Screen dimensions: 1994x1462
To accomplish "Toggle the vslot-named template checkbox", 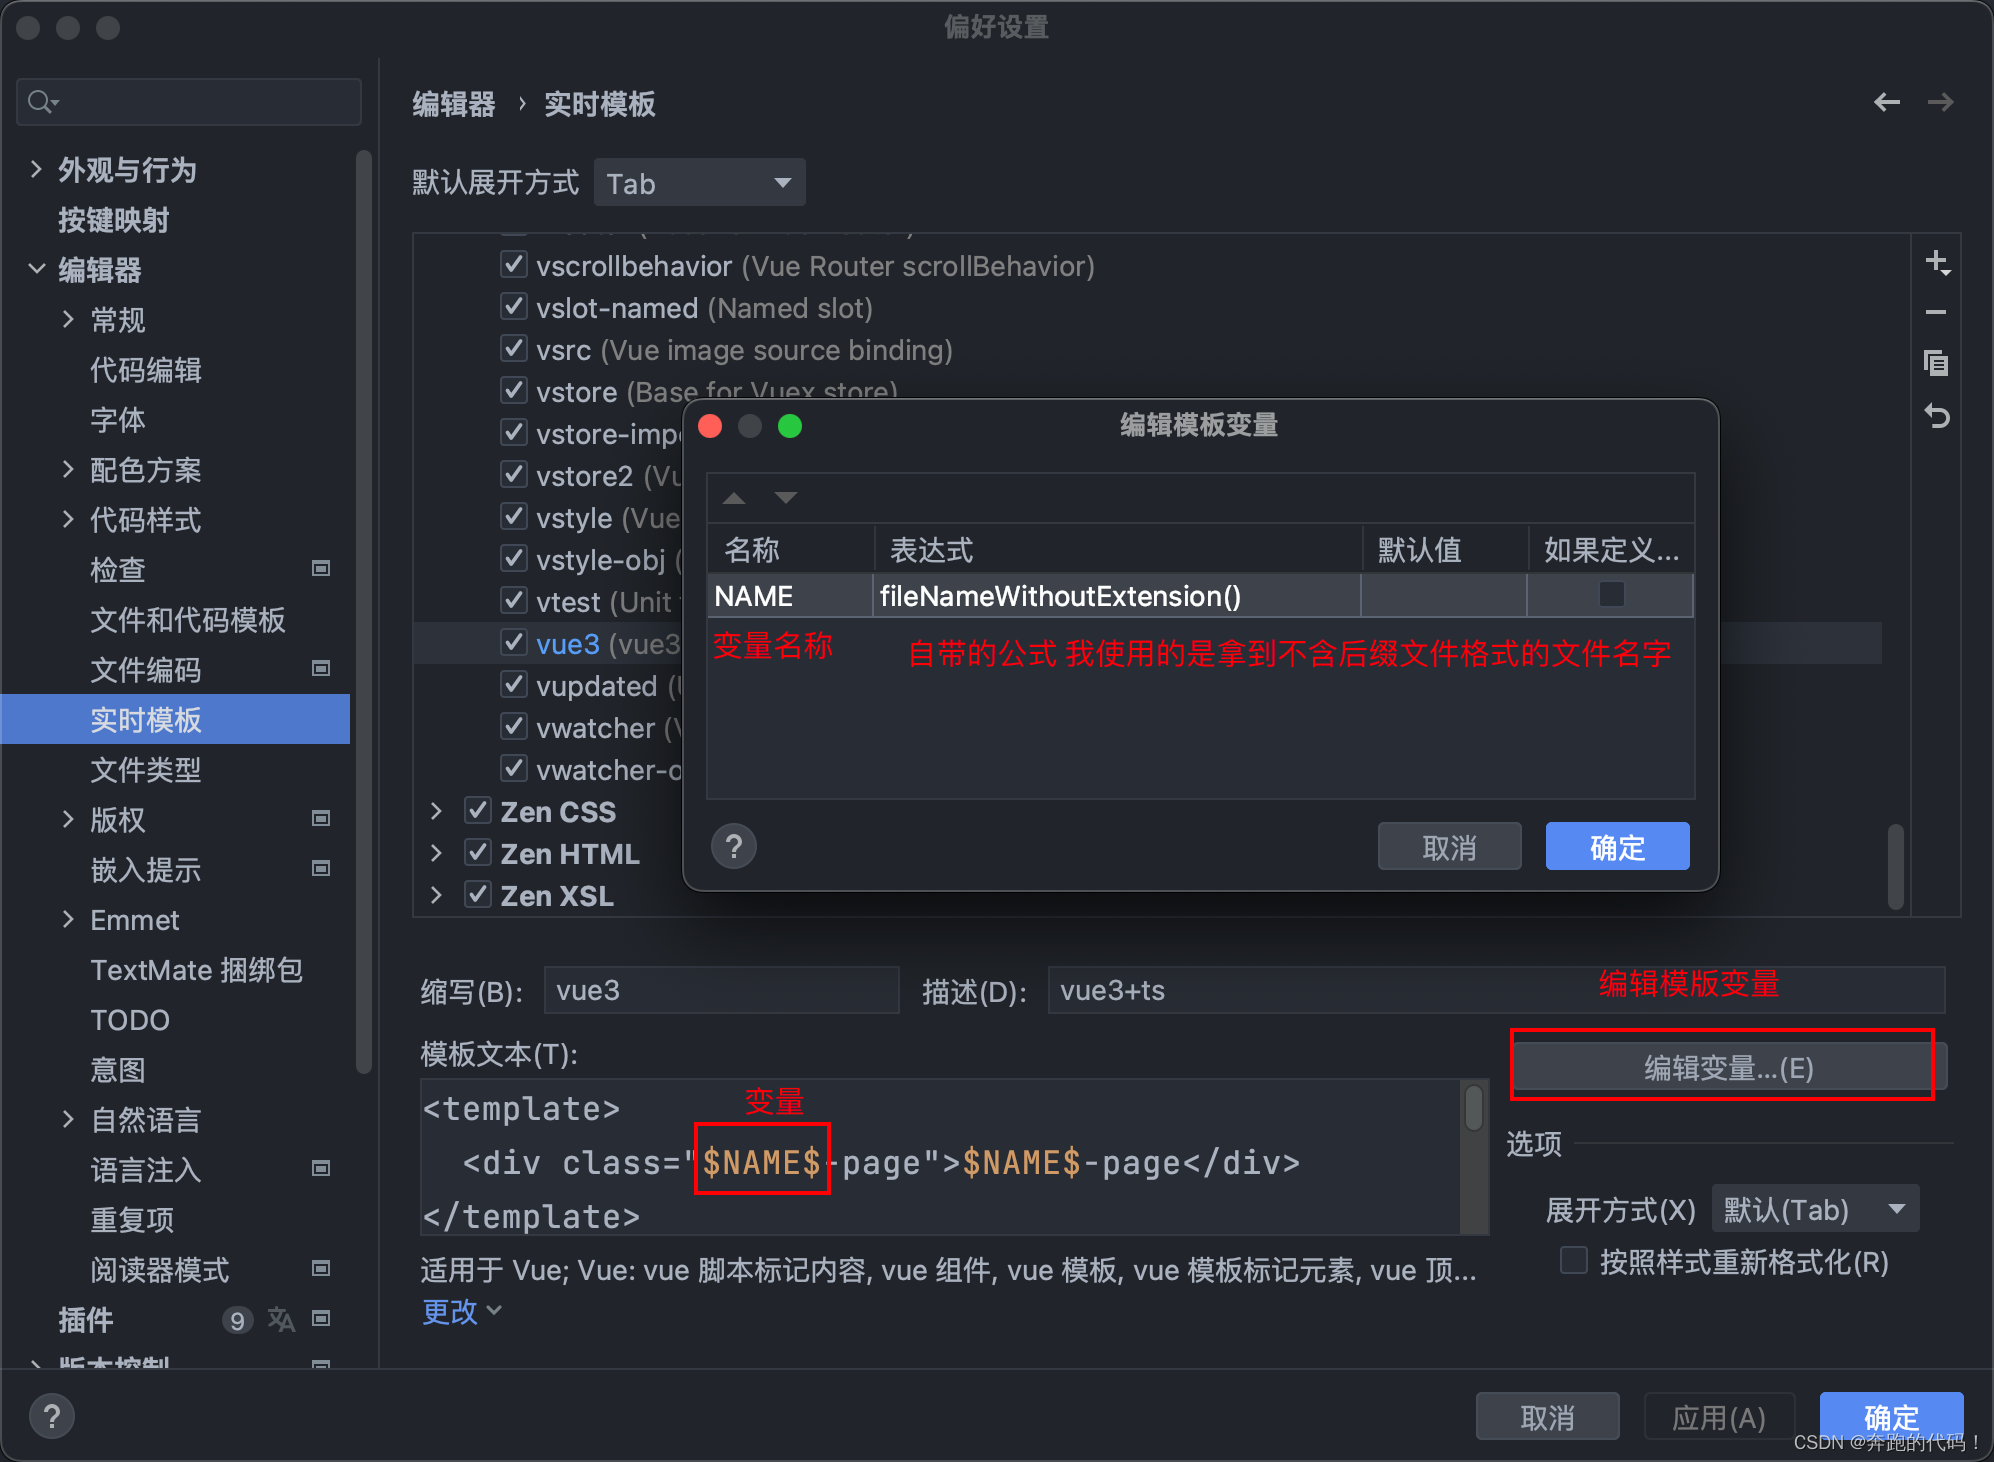I will [x=514, y=307].
